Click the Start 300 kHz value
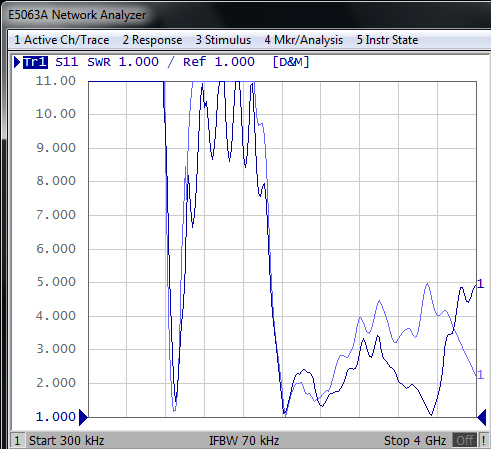Viewport: 491px width, 449px height. 67,441
